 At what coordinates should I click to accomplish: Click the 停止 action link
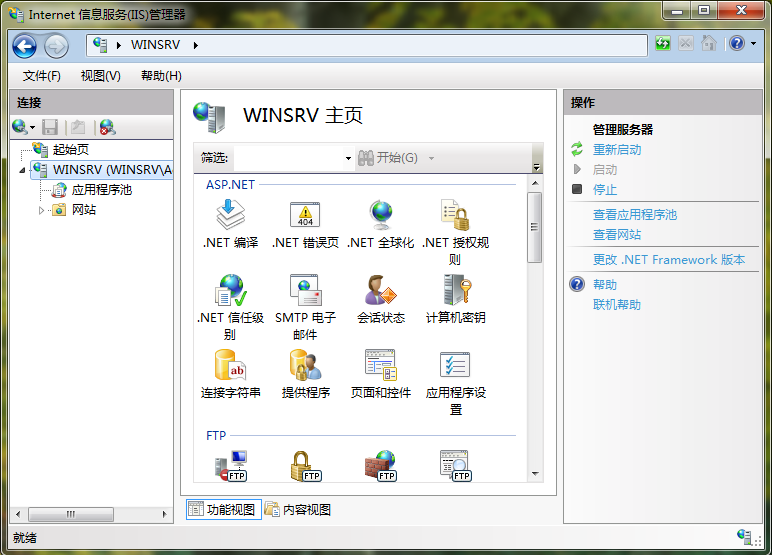coord(605,190)
